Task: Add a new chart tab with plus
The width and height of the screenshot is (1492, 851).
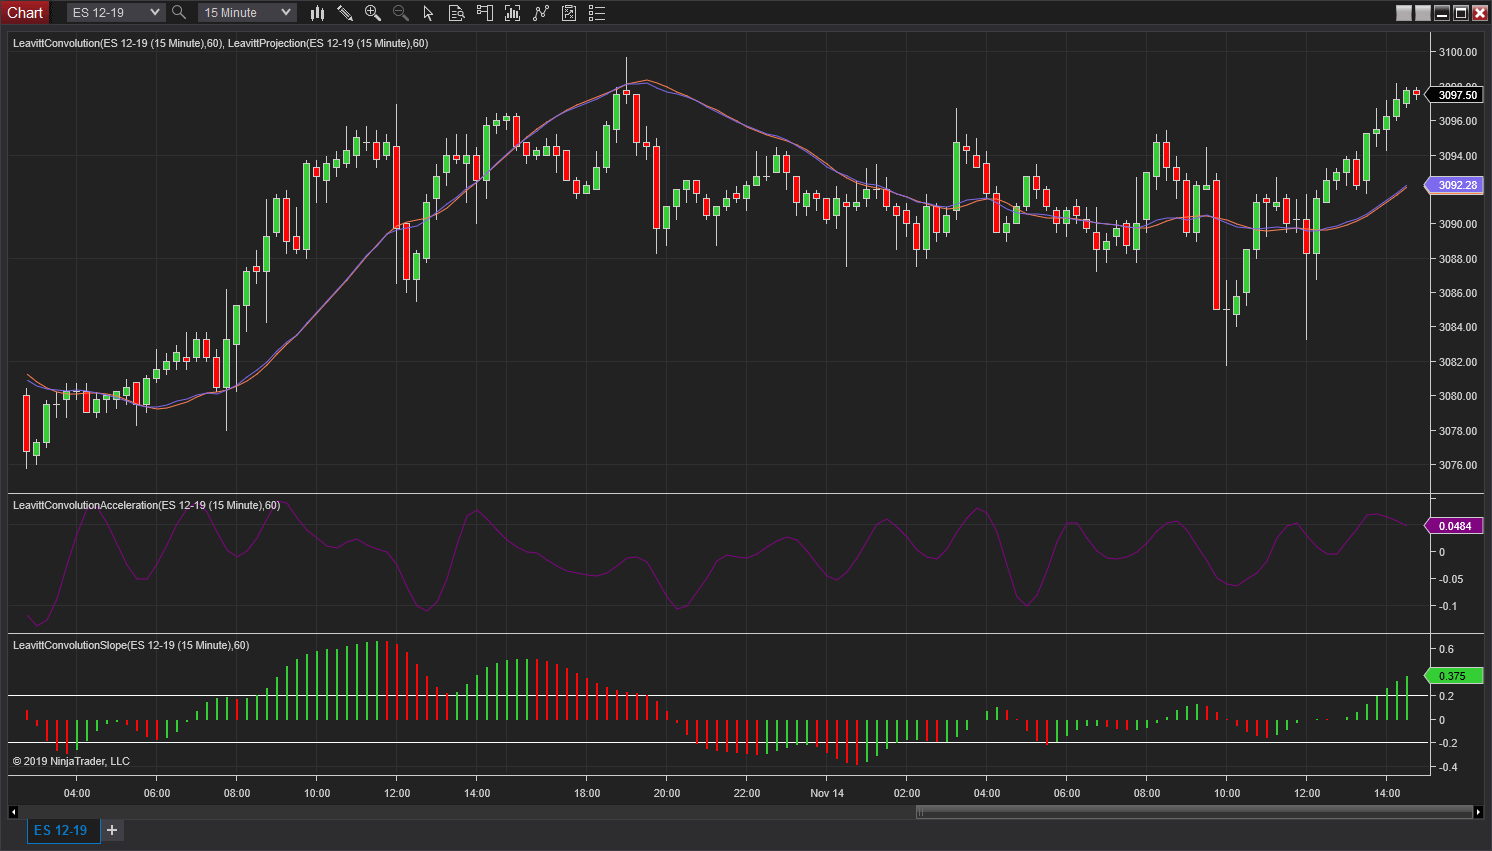Action: pyautogui.click(x=112, y=830)
